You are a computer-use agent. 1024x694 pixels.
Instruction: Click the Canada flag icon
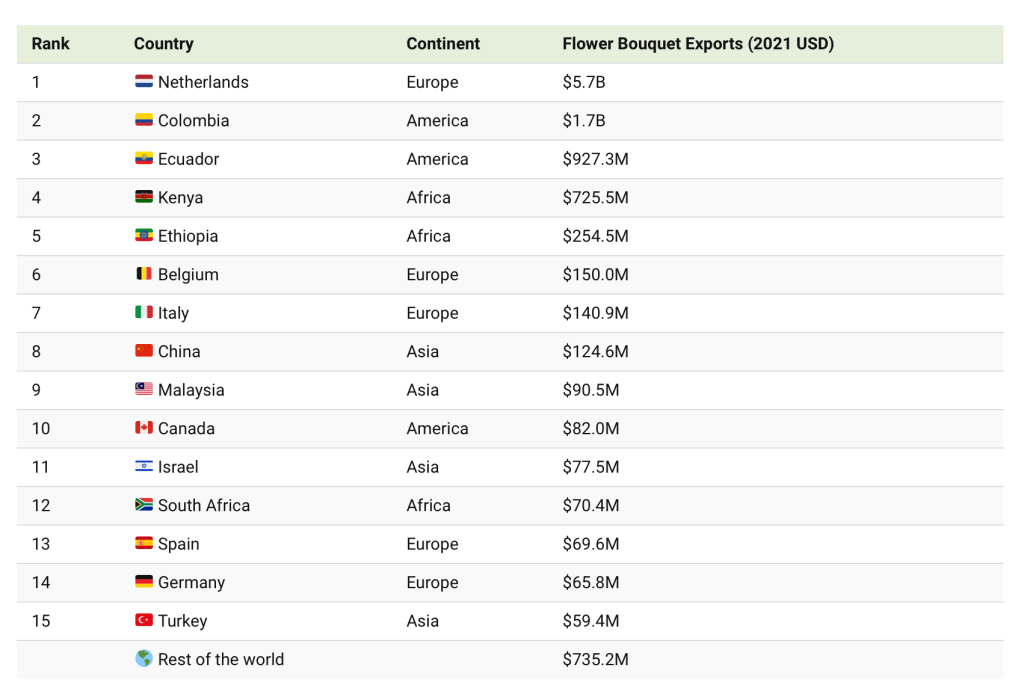coord(144,428)
